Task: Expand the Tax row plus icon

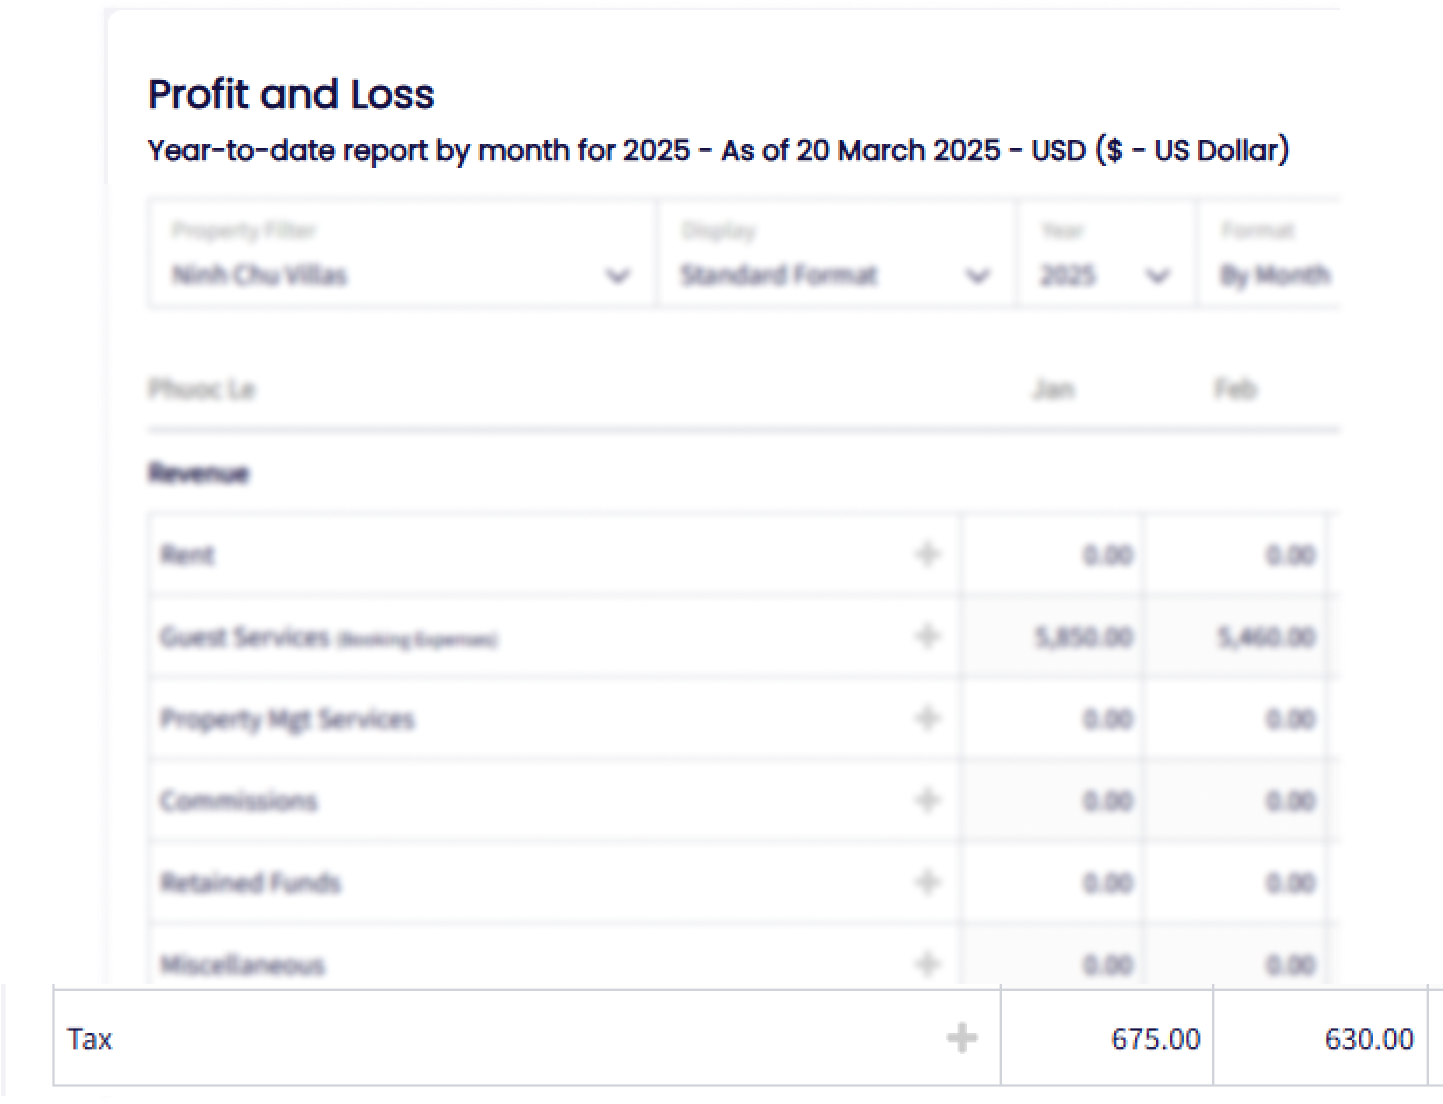Action: tap(961, 1038)
